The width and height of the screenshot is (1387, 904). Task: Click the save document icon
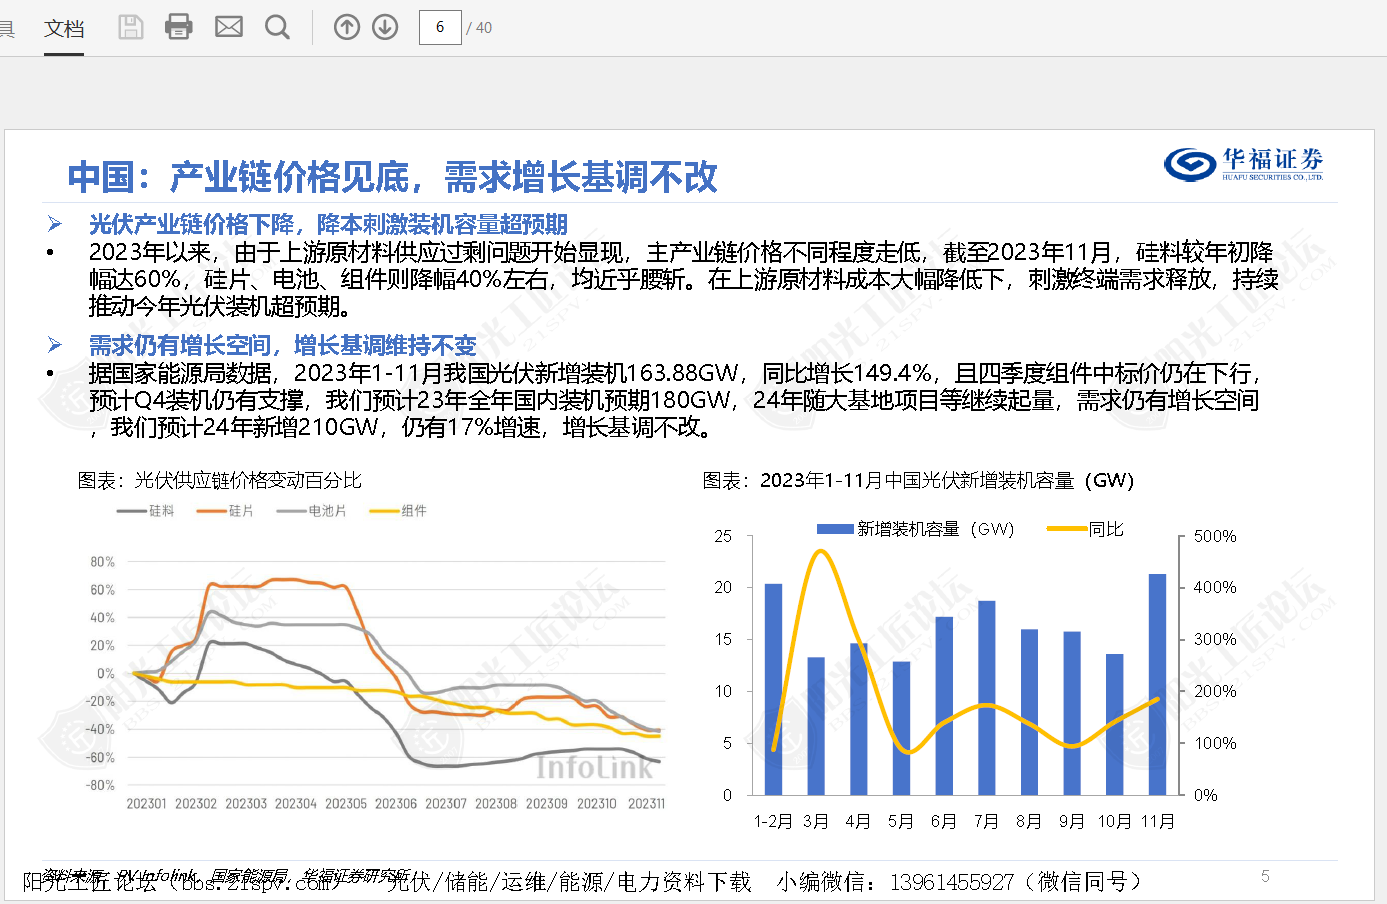[131, 27]
